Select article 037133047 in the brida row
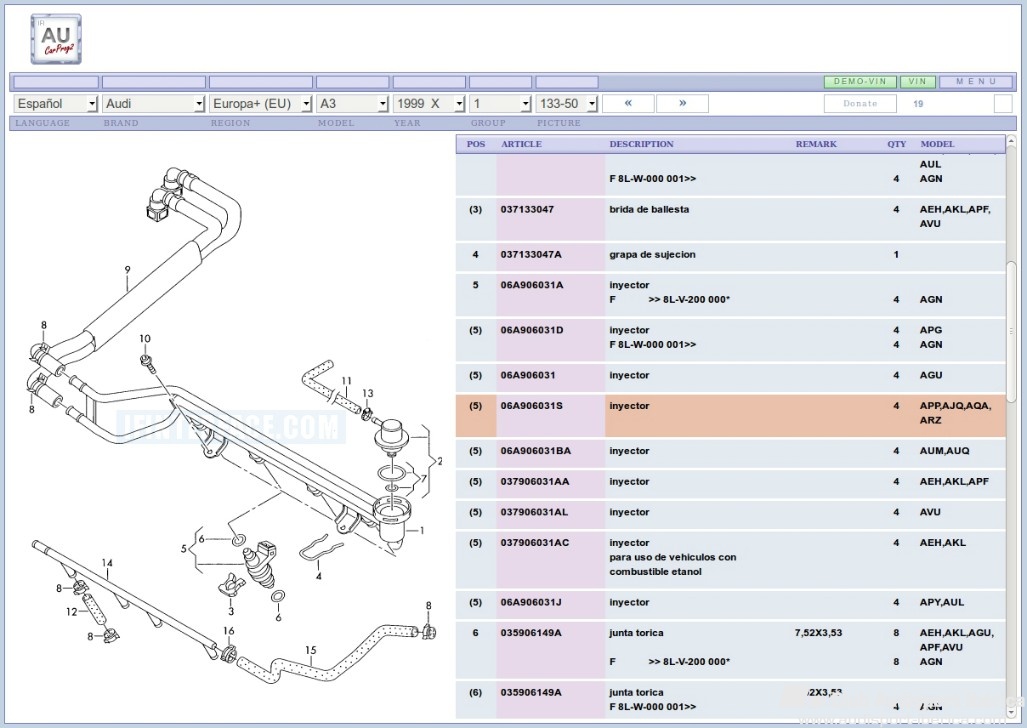Screen dimensions: 1027x728 pyautogui.click(x=527, y=210)
